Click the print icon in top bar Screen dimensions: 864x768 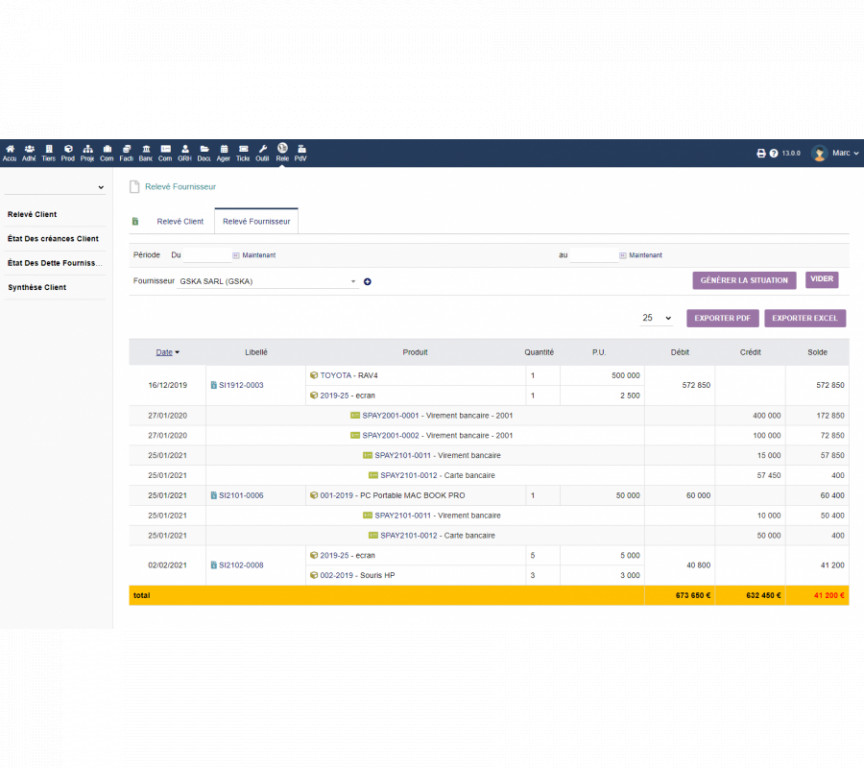coord(760,153)
